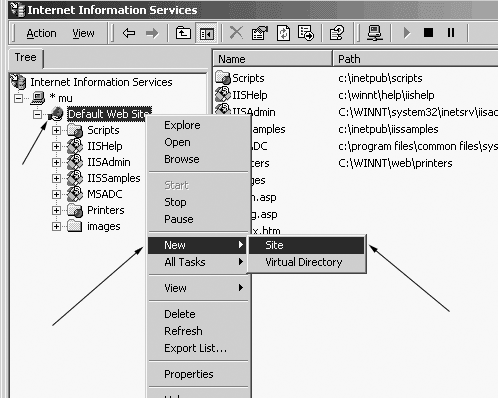Open the Action menu

(41, 33)
